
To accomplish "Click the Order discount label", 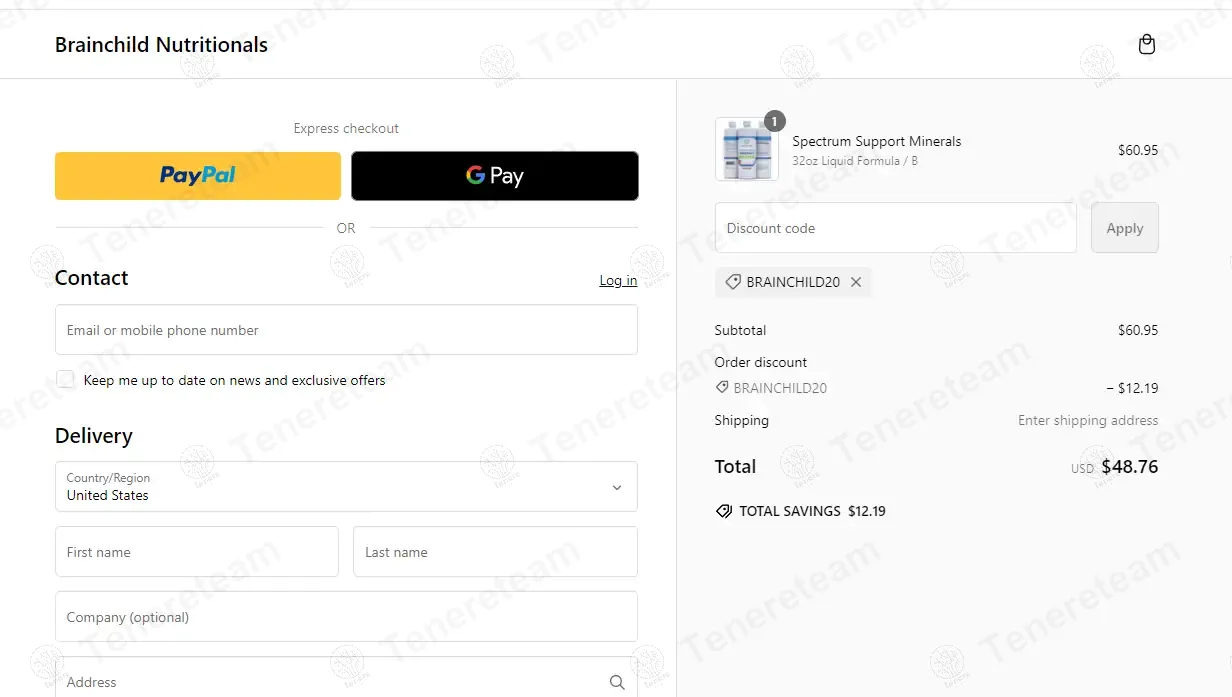I will coord(761,362).
